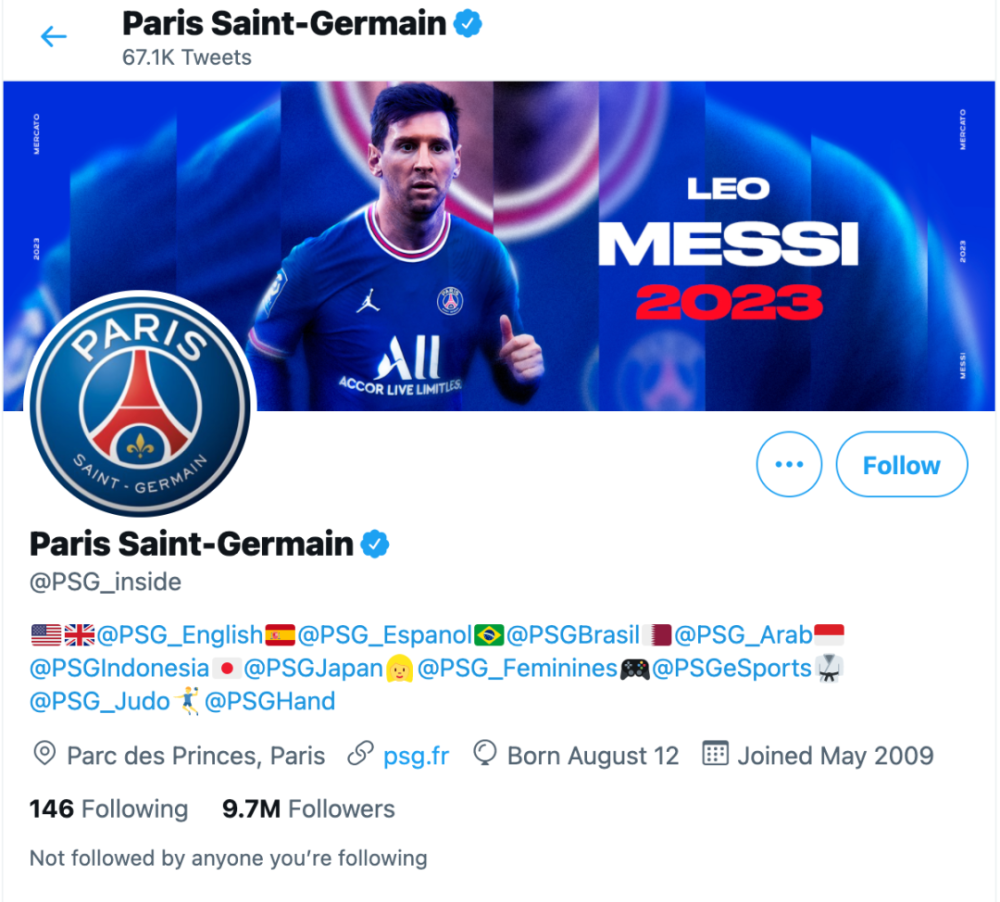Screen dimensions: 1000x902
Task: Open the psg.fr website link
Action: click(416, 755)
